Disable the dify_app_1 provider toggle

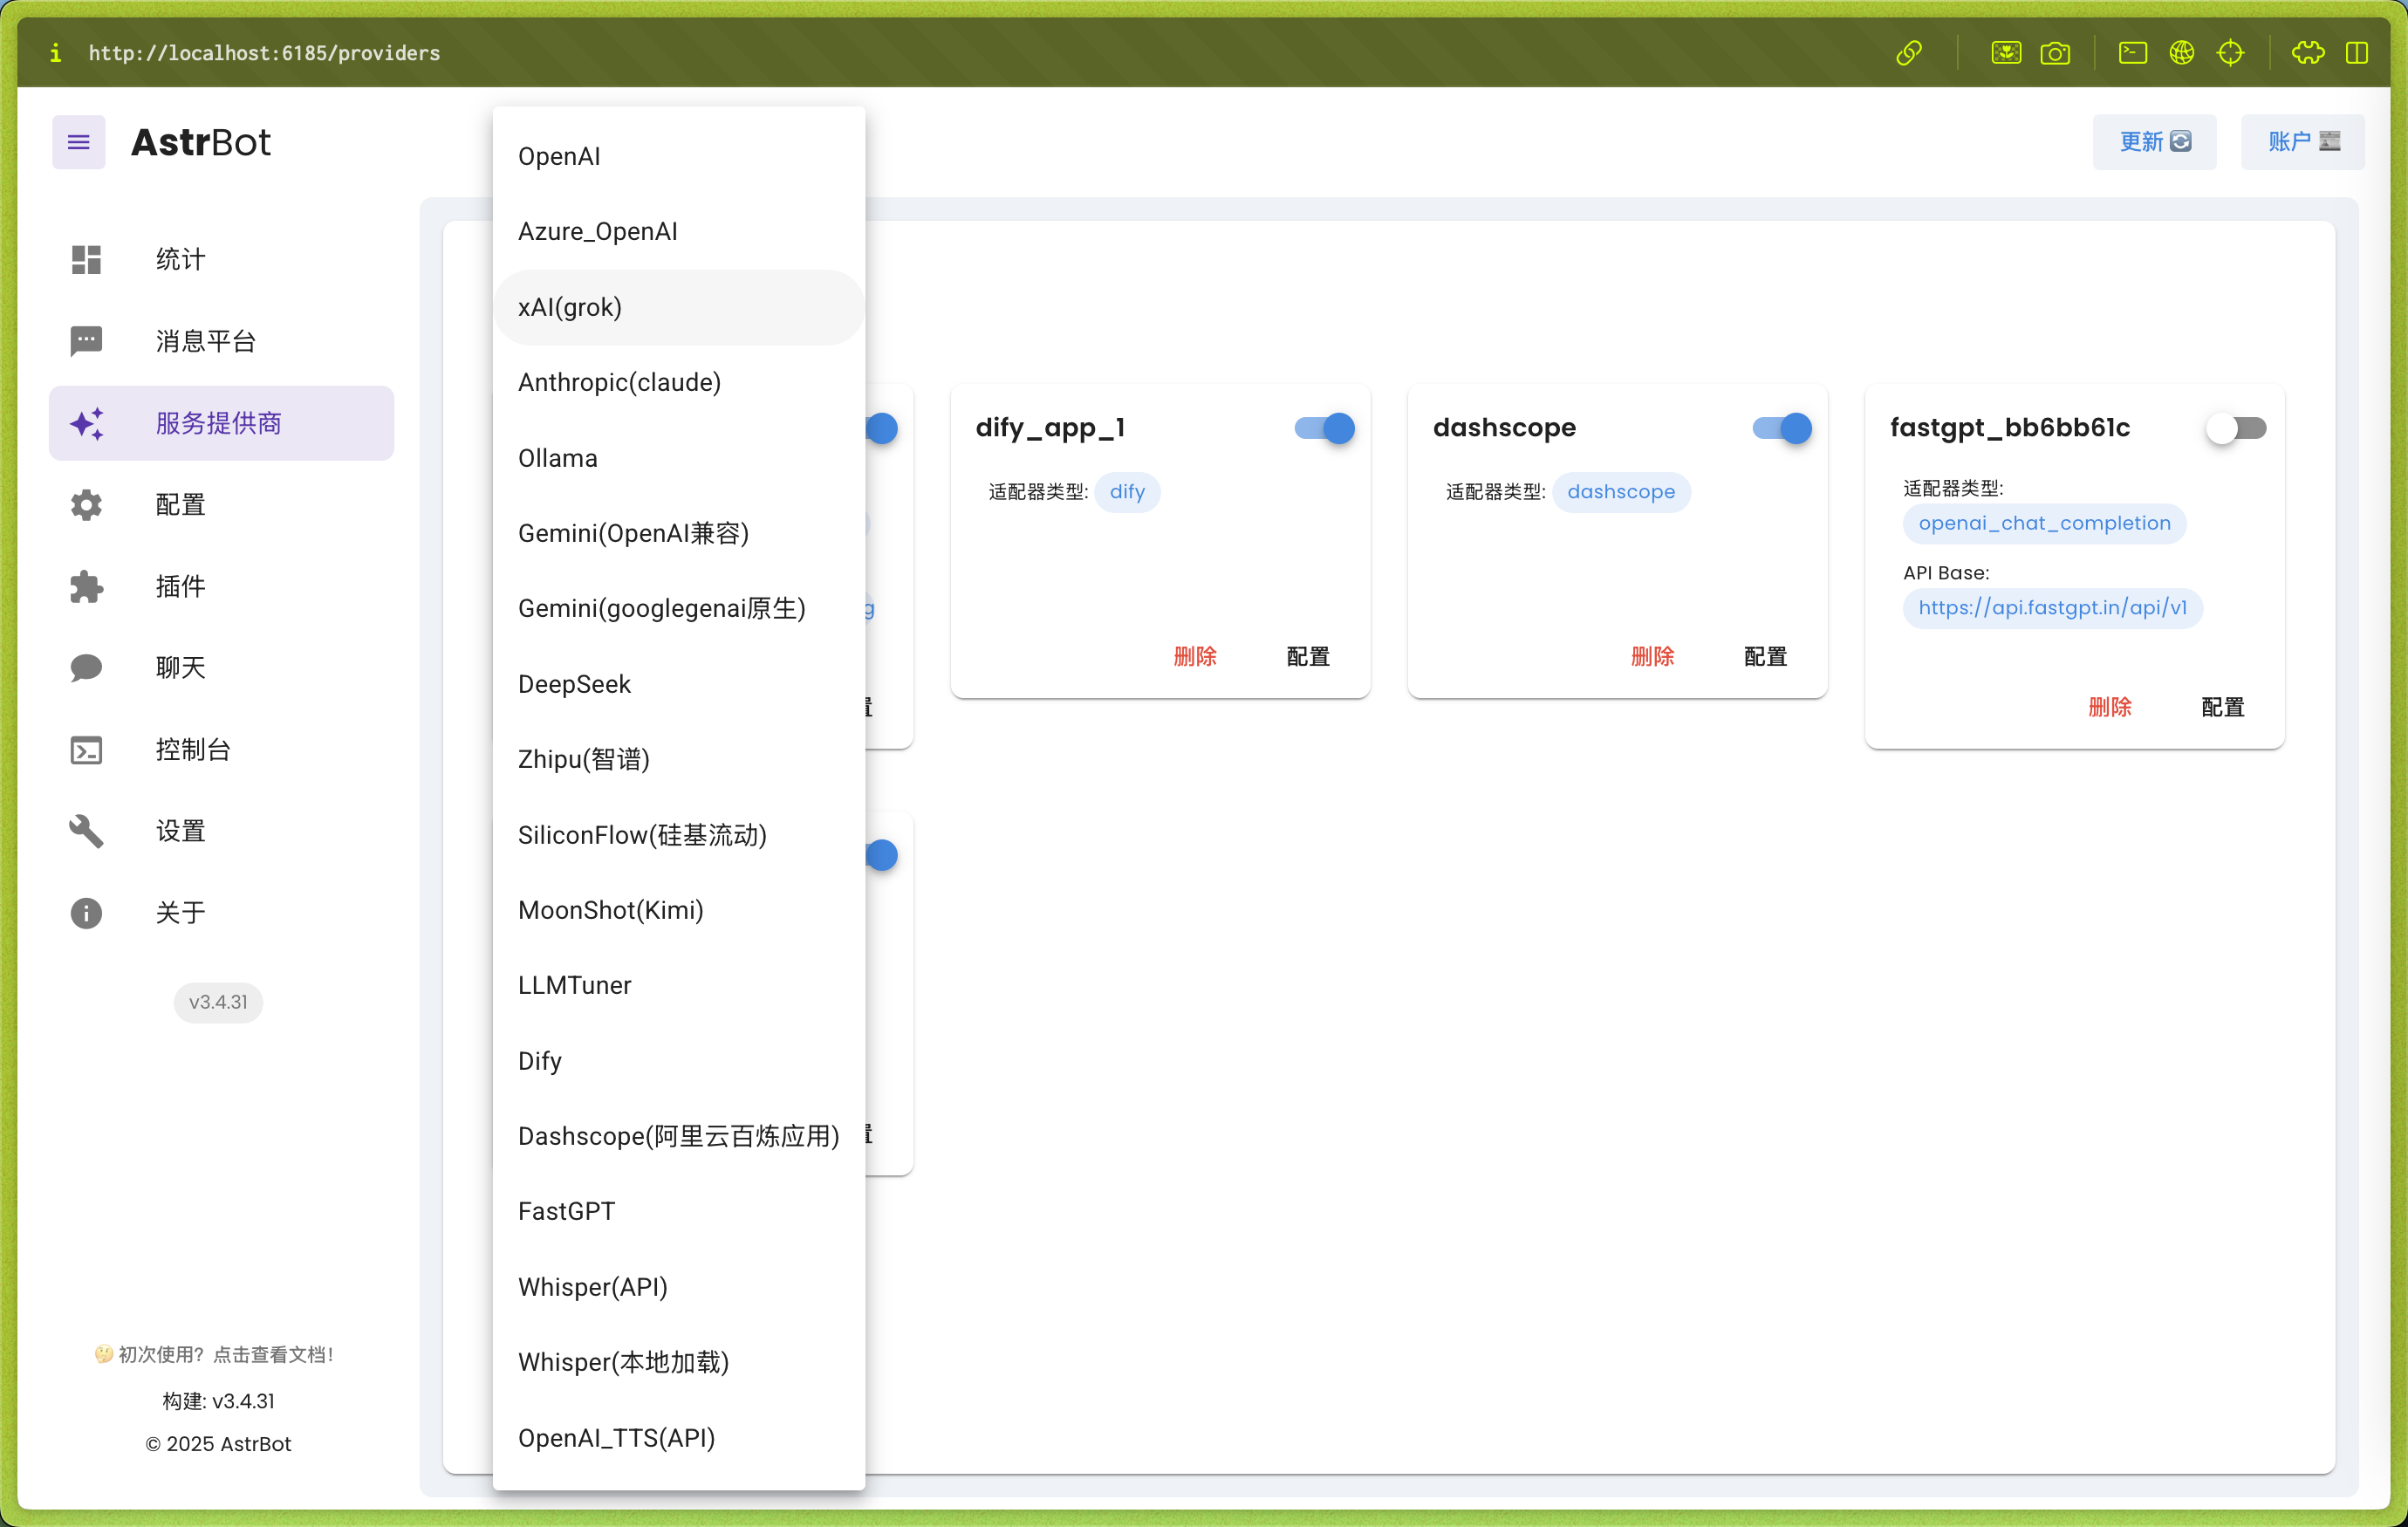coord(1325,428)
